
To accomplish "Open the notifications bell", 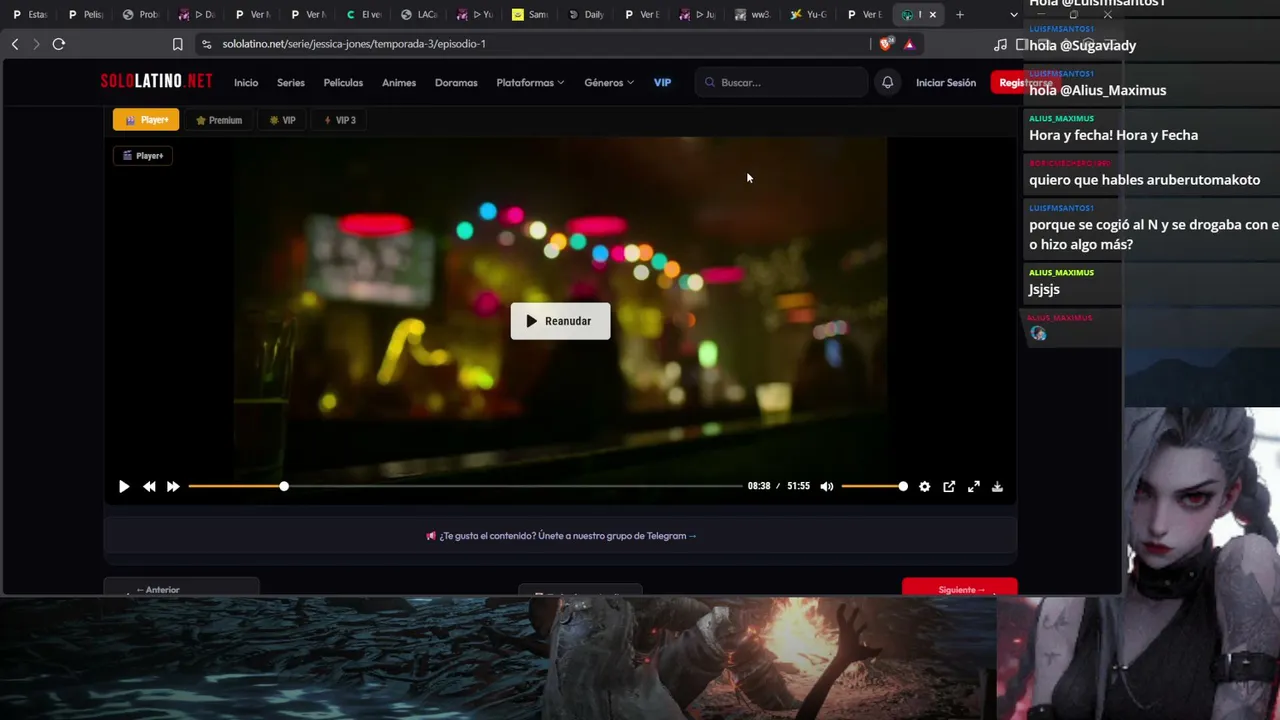I will (887, 83).
